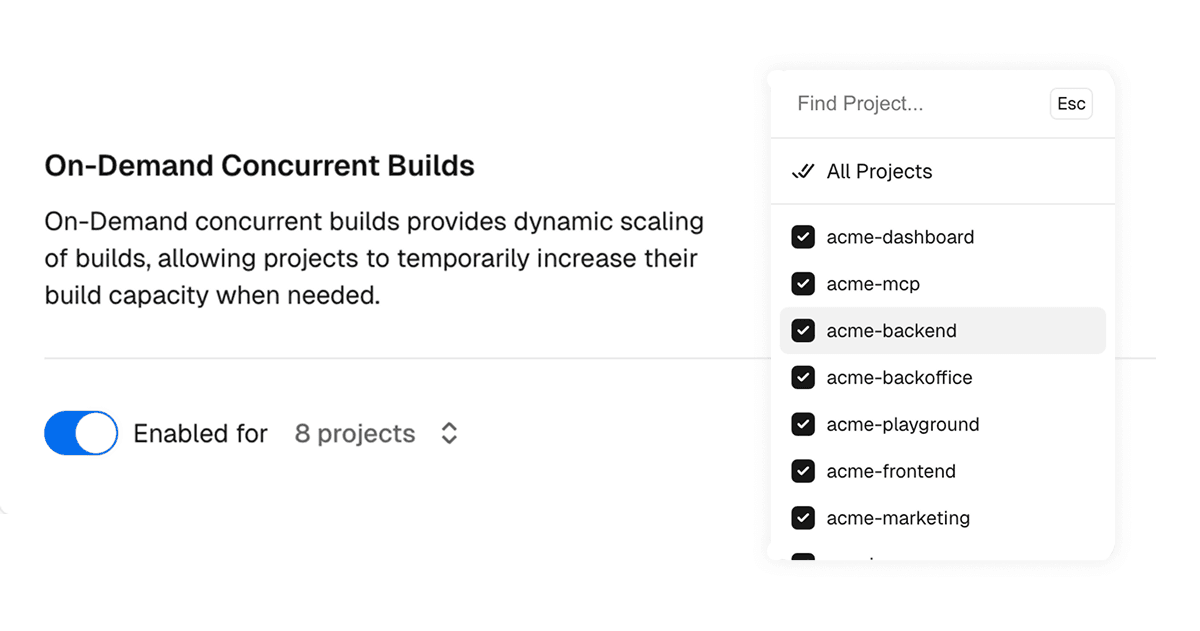Viewport: 1200px width, 631px height.
Task: Click the acme-dashboard project name
Action: (900, 237)
